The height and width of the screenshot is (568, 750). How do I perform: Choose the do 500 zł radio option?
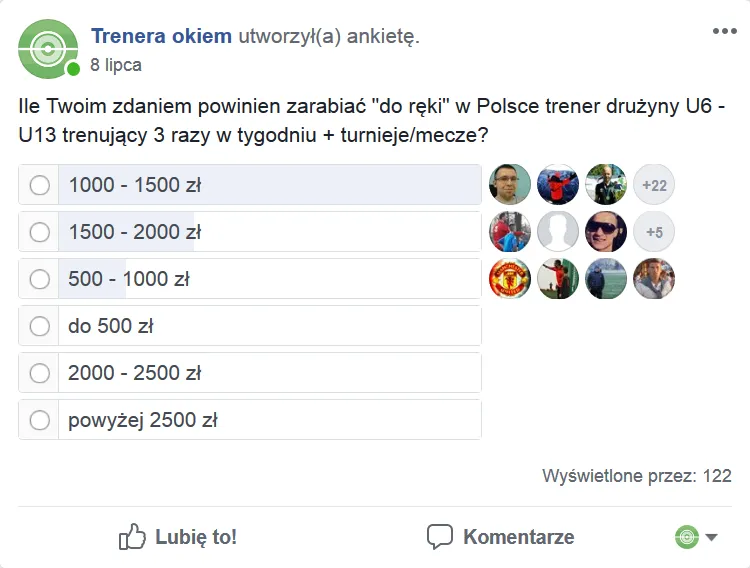point(40,326)
